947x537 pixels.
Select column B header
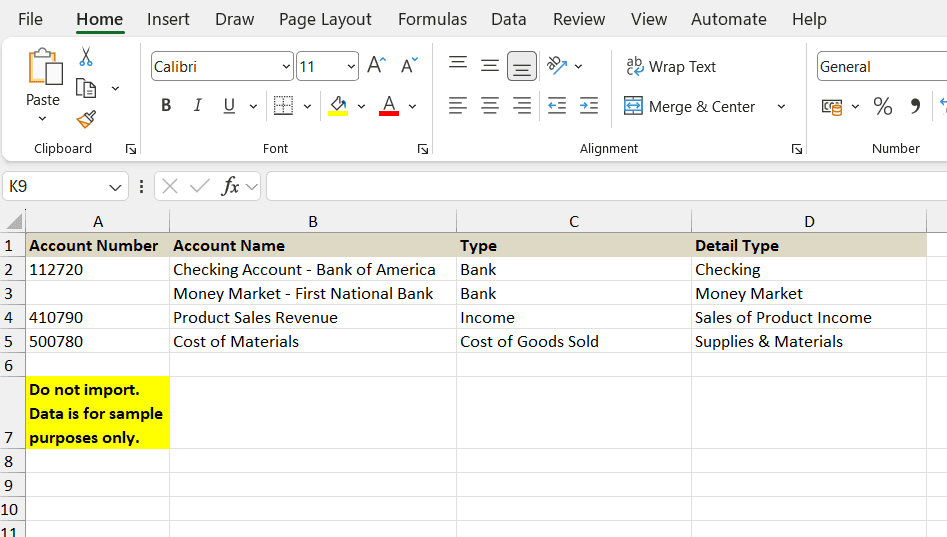tap(313, 222)
